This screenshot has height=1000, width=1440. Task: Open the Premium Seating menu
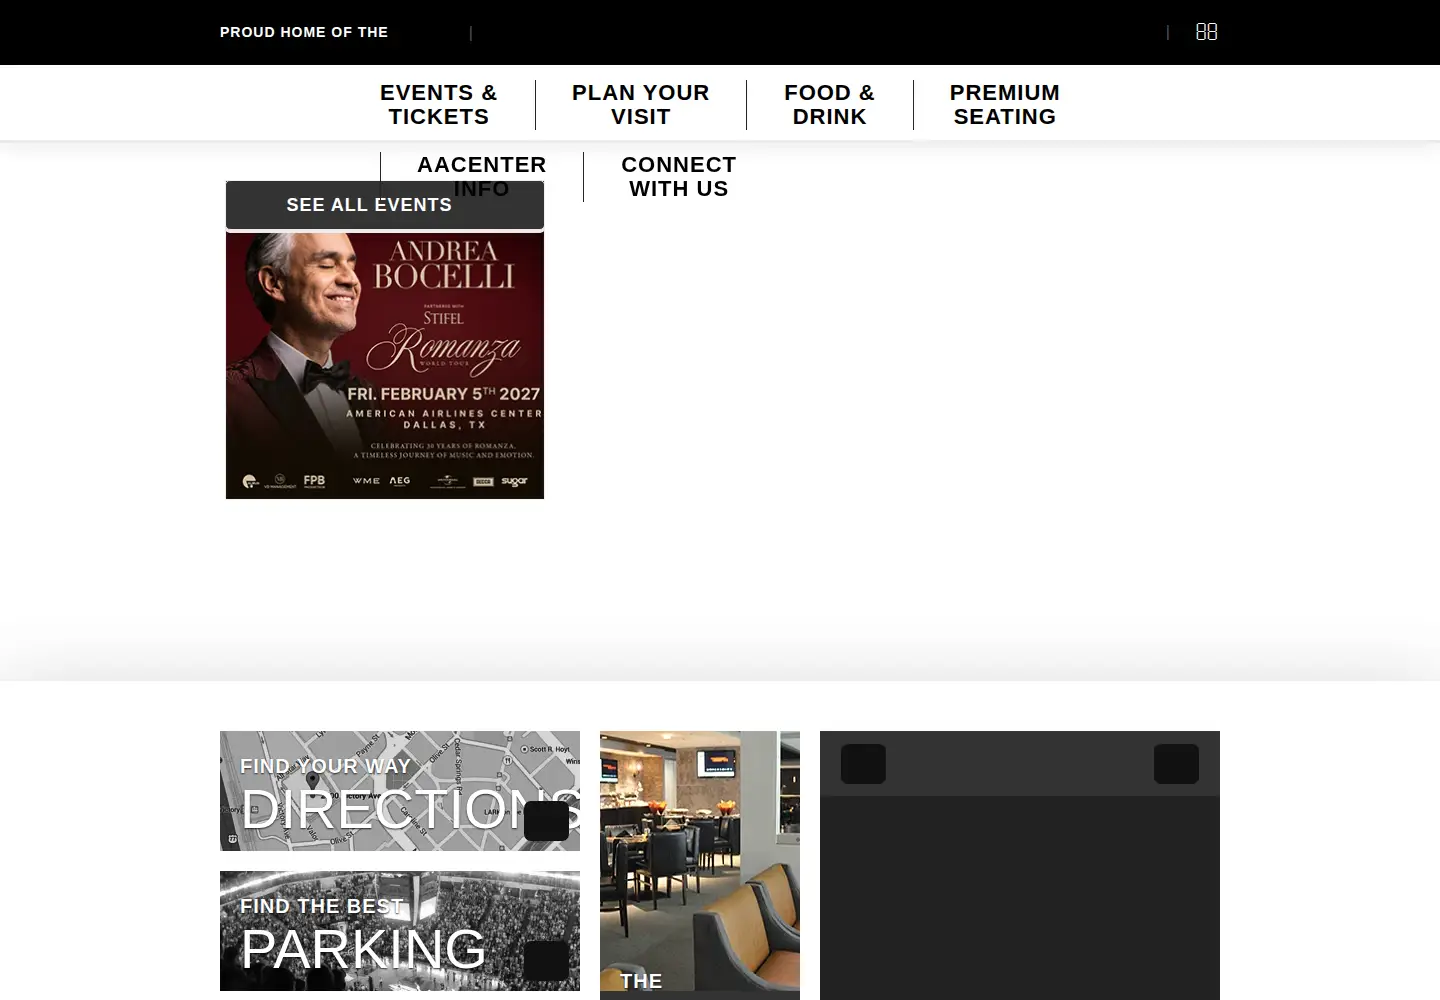pyautogui.click(x=1005, y=105)
